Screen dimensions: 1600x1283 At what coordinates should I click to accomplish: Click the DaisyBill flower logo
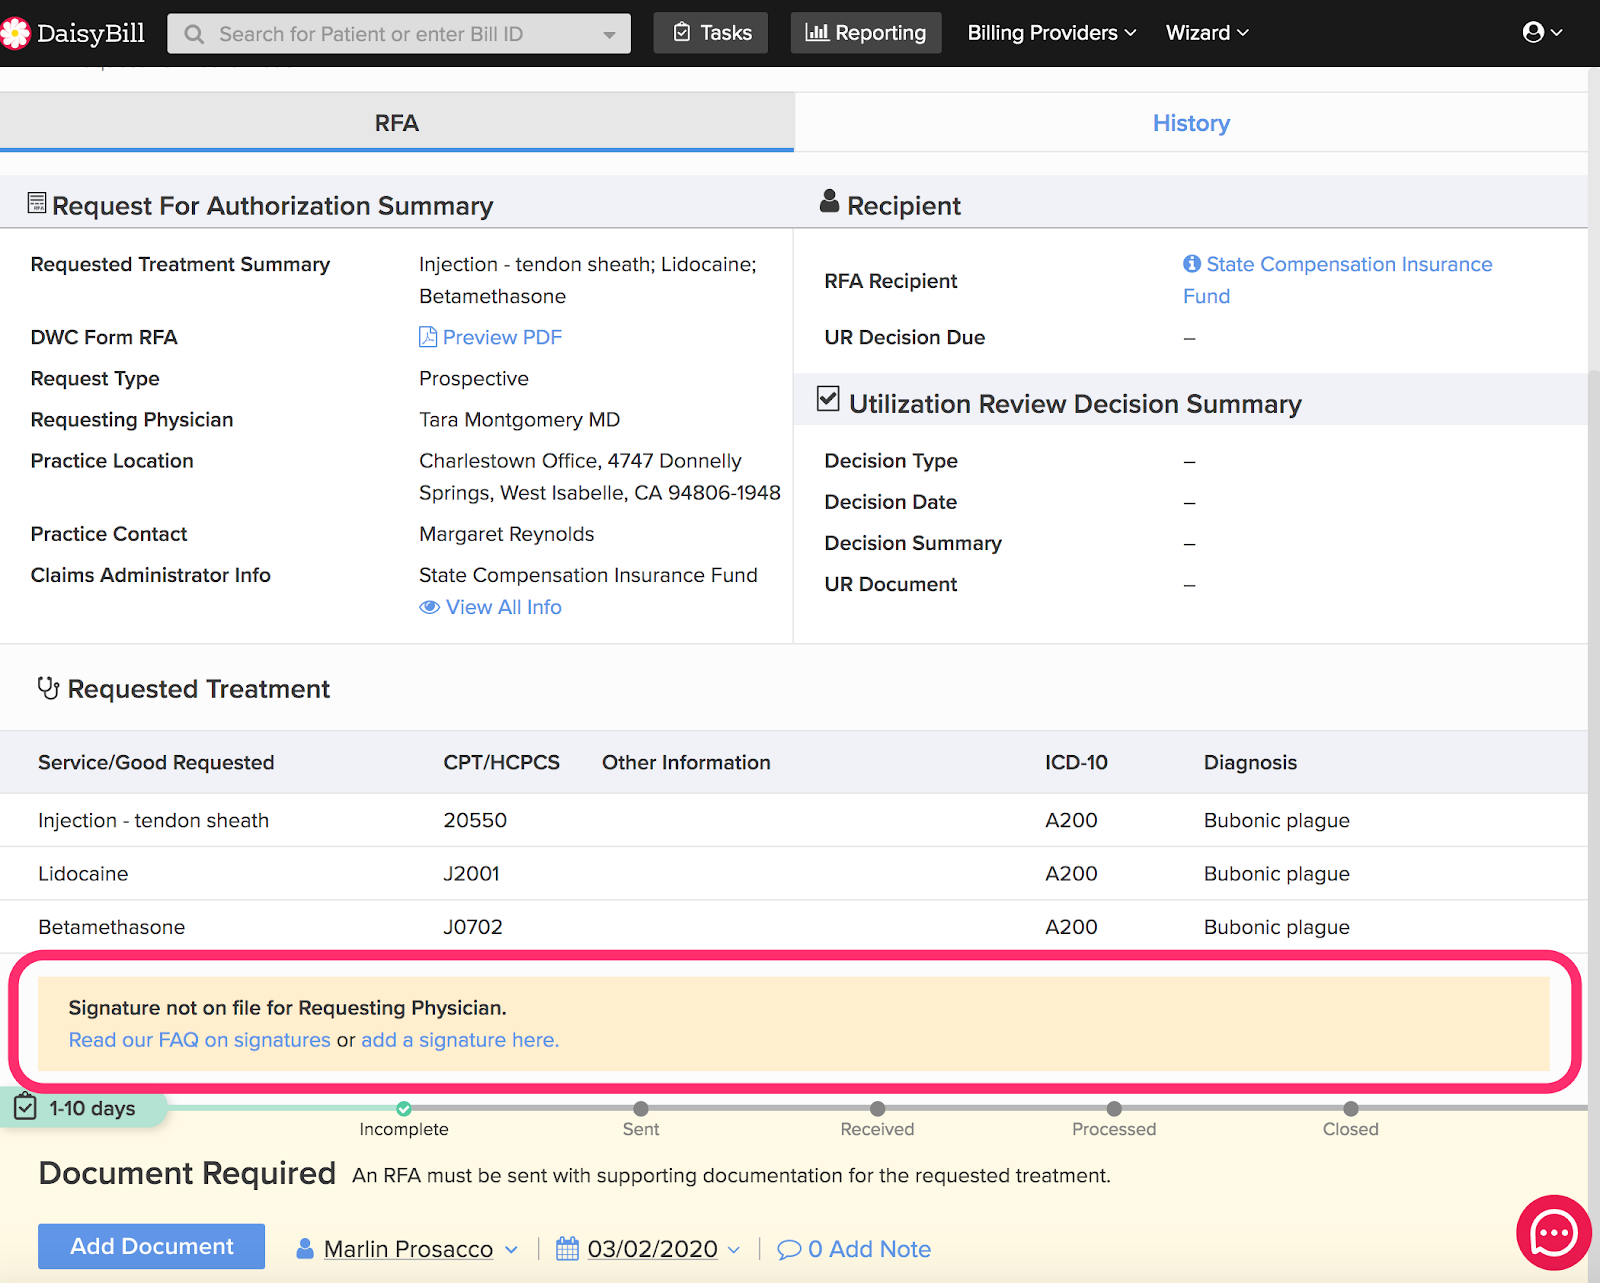14,33
